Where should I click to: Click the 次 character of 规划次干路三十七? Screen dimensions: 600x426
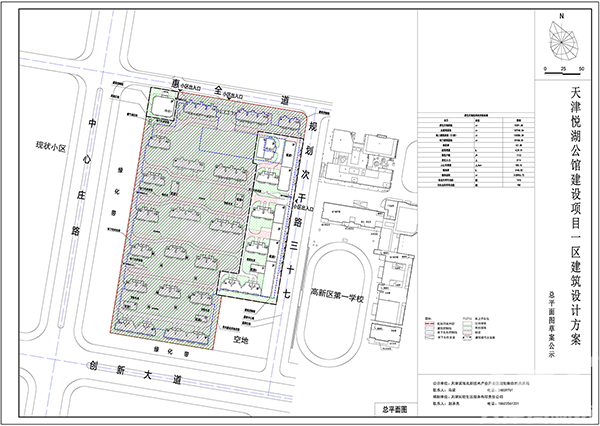[x=305, y=174]
